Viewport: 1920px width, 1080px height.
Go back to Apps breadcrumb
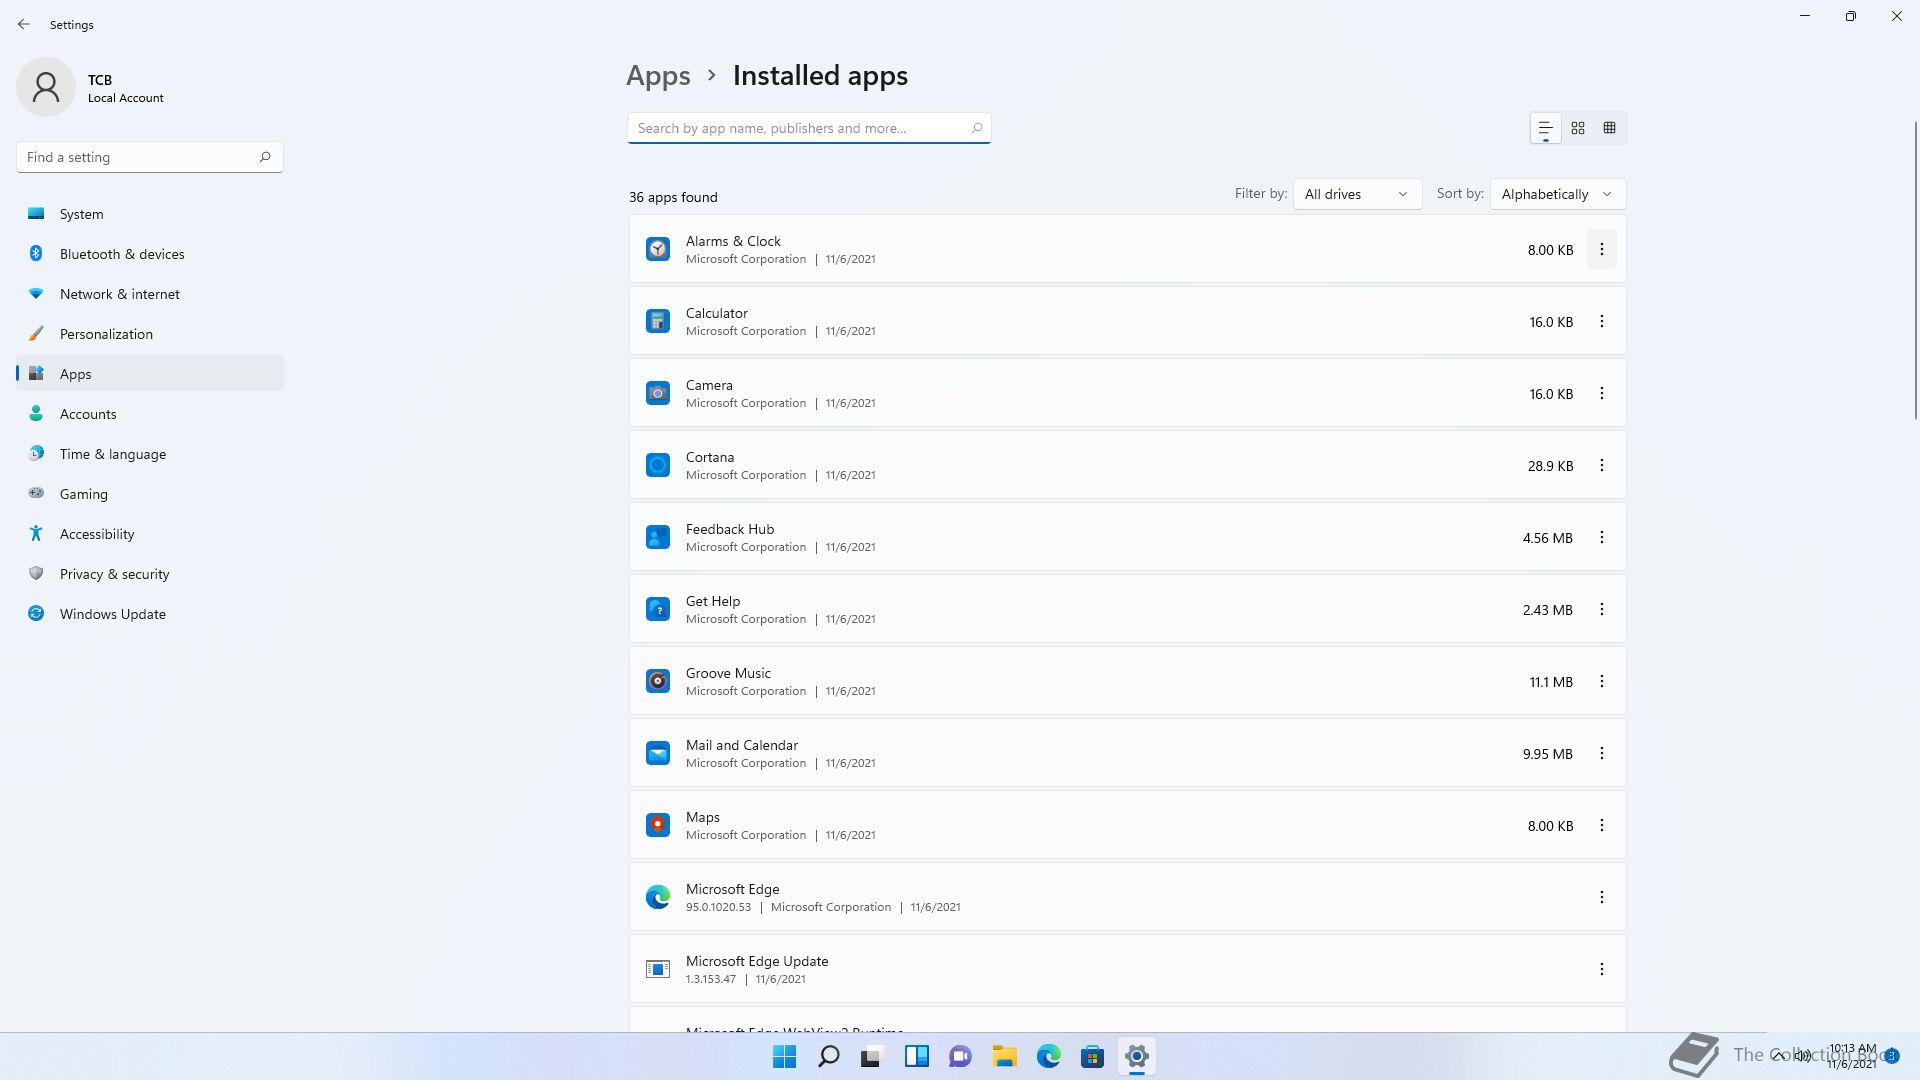(x=658, y=76)
